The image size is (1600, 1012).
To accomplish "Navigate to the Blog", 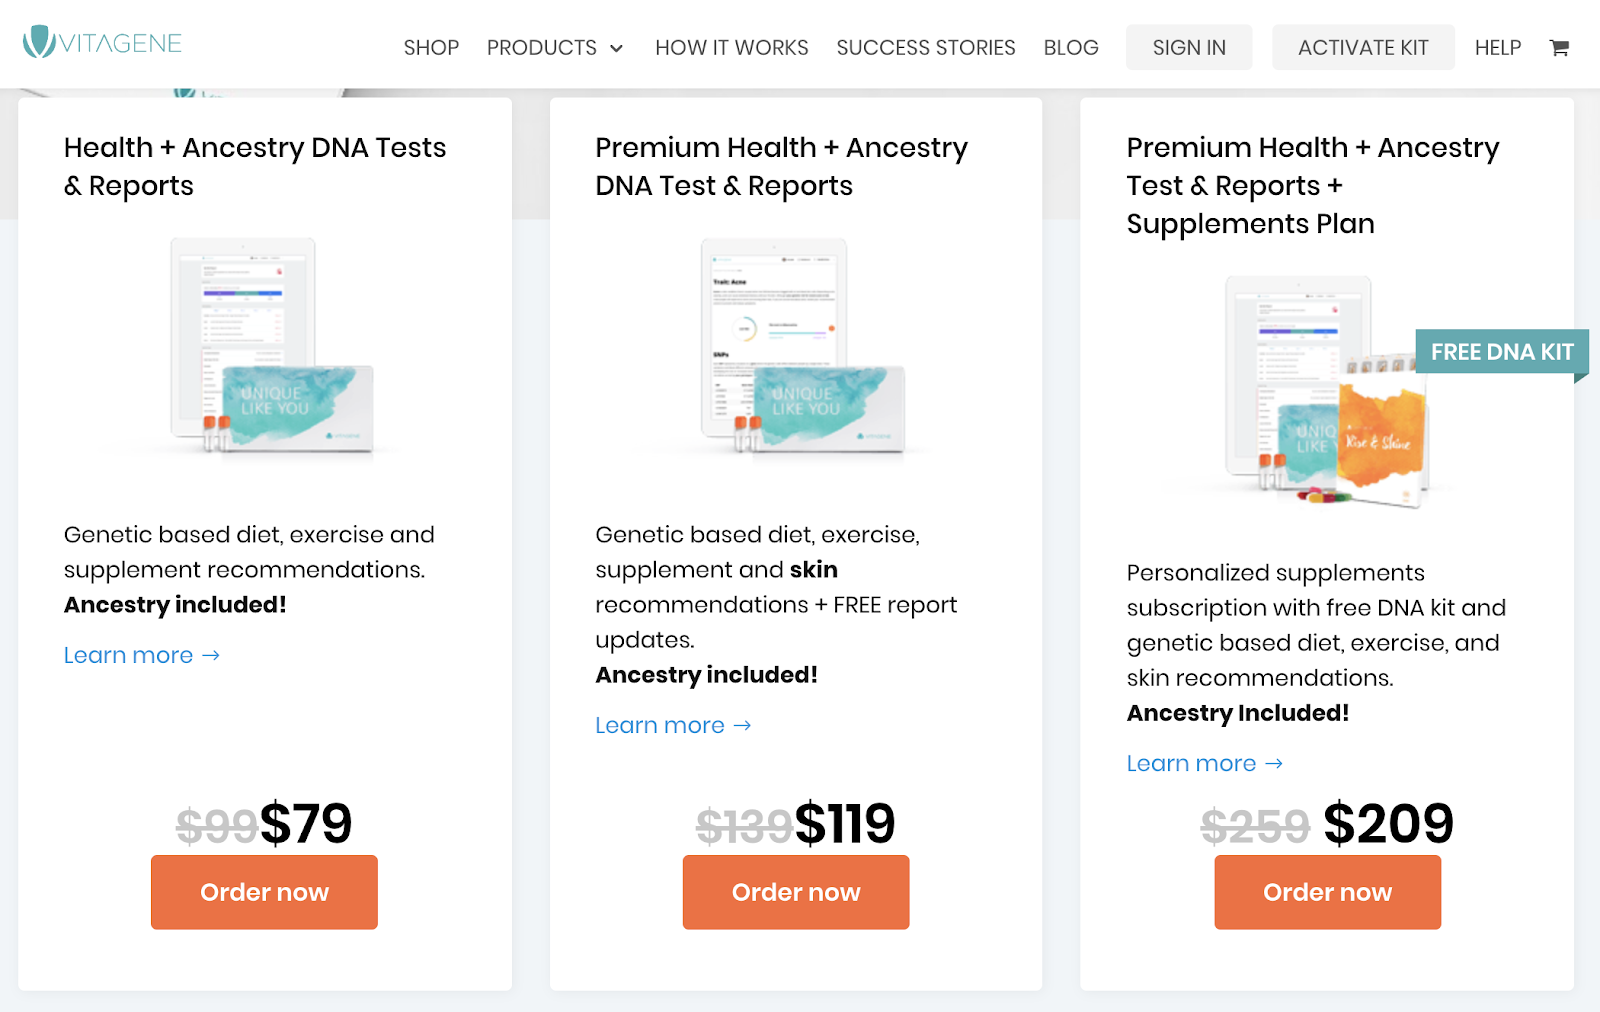I will click(x=1070, y=48).
